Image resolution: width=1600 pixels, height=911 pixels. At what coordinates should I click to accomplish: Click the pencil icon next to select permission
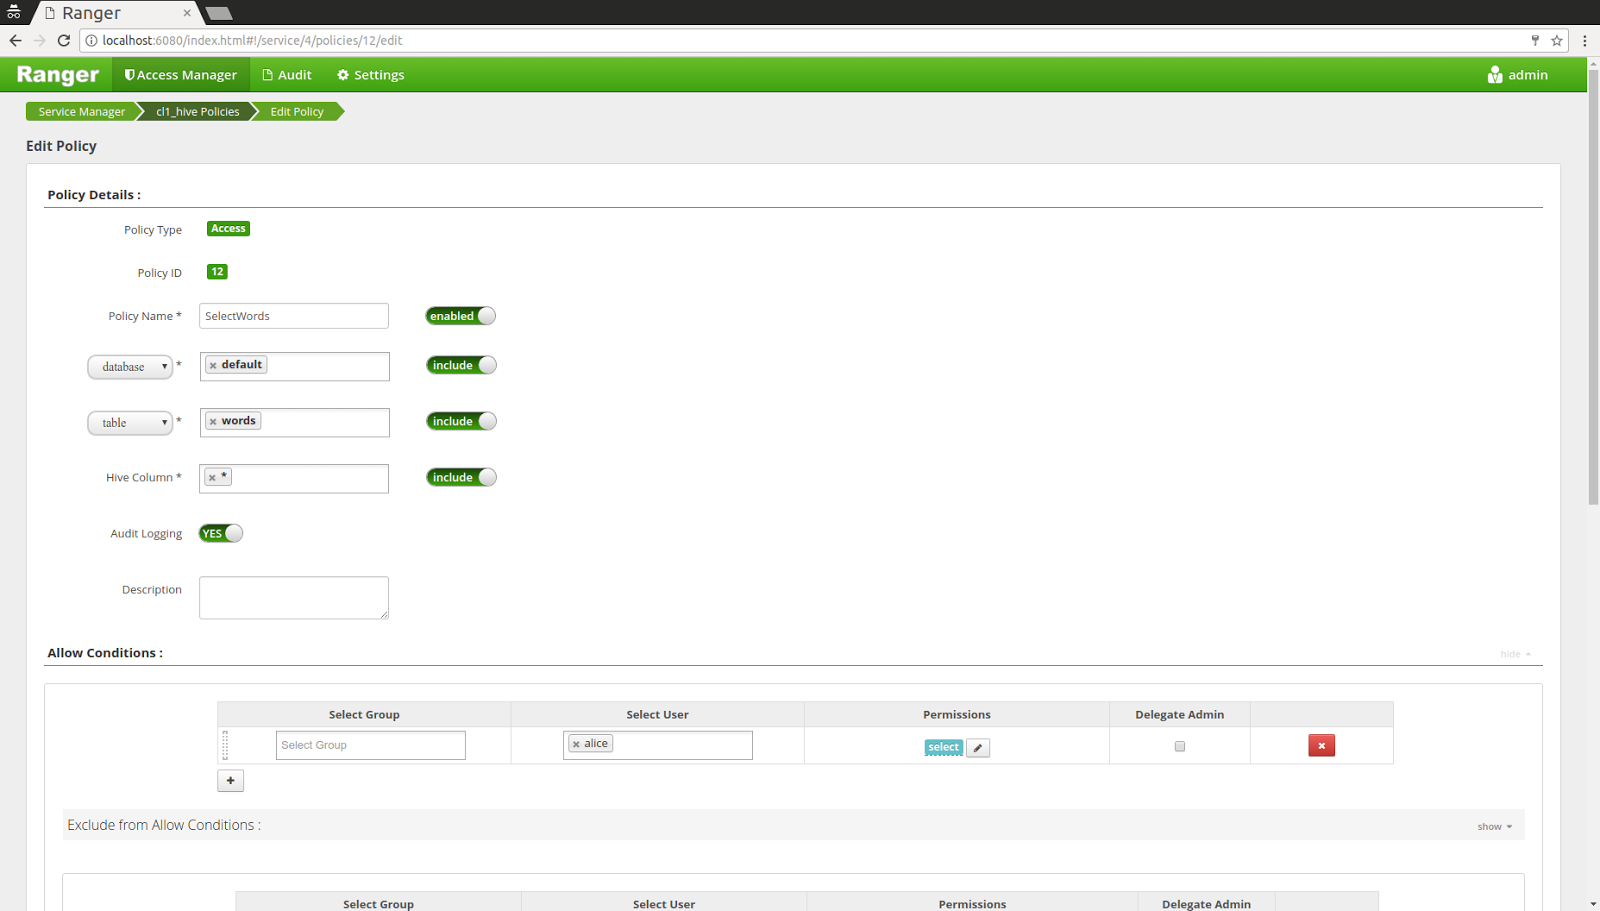(977, 747)
